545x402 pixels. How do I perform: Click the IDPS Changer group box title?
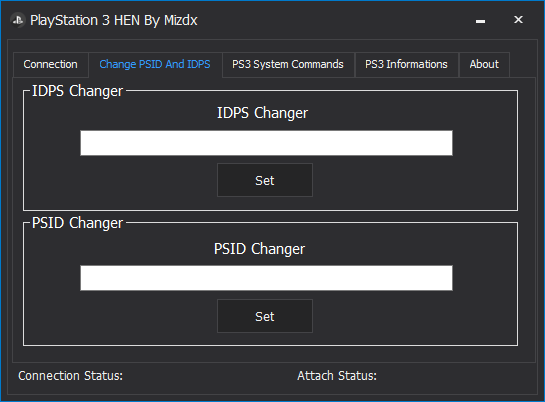click(77, 91)
